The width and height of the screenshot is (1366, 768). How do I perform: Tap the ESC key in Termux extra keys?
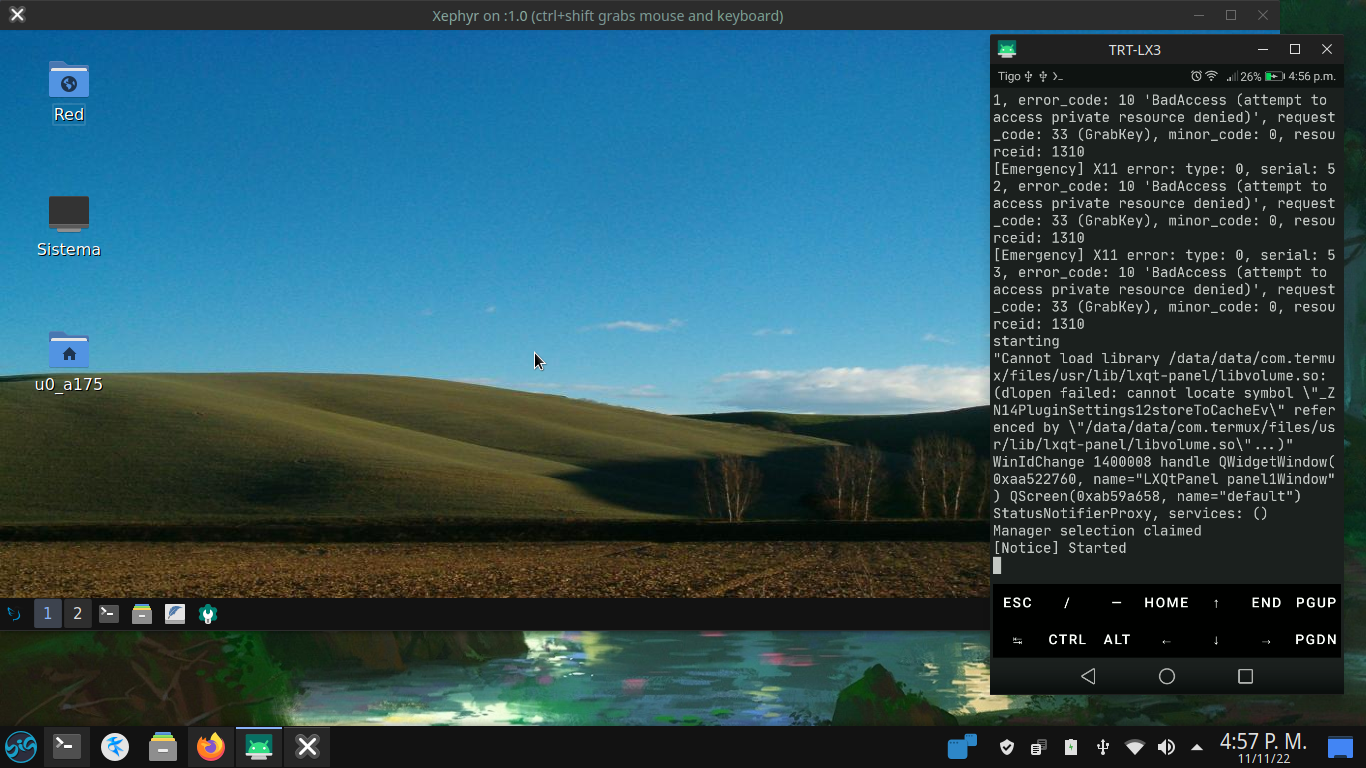[x=1017, y=603]
